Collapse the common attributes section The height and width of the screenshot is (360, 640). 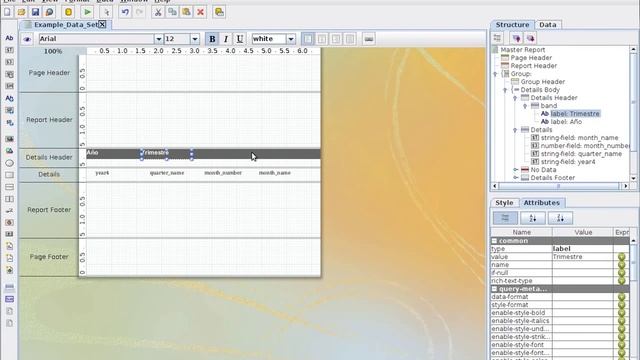pos(494,241)
